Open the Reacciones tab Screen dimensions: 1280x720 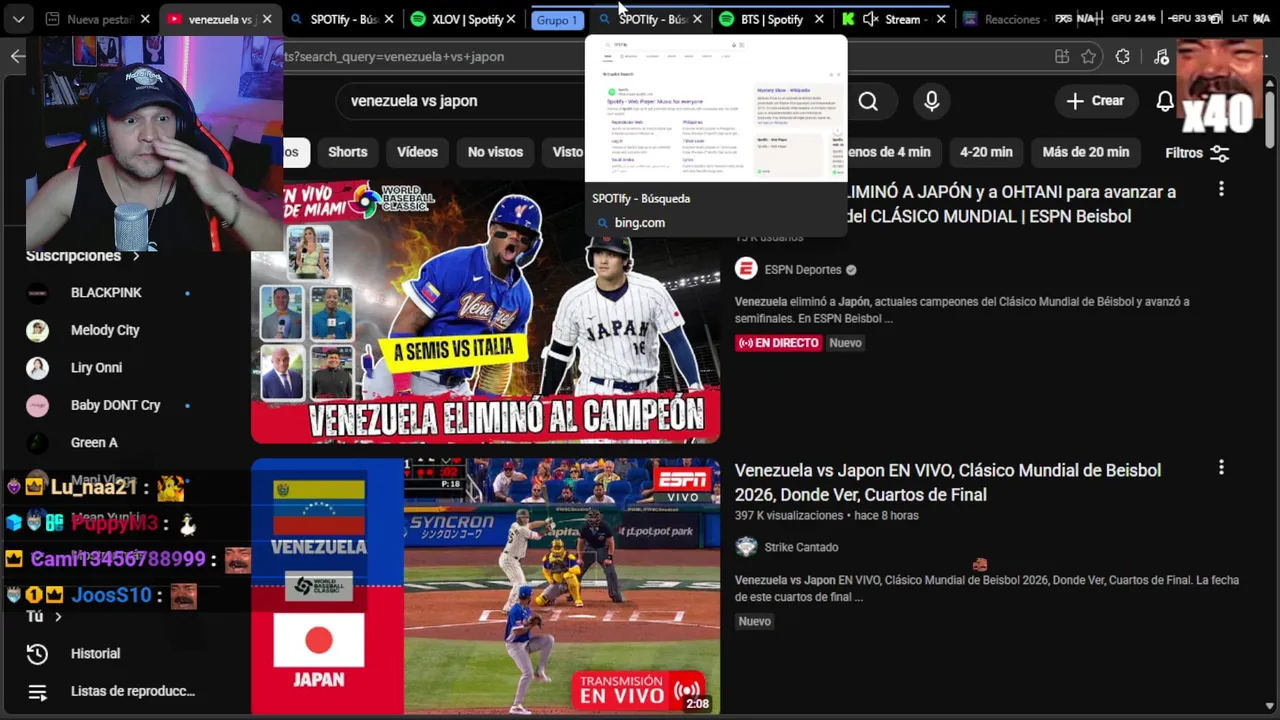point(1010,19)
